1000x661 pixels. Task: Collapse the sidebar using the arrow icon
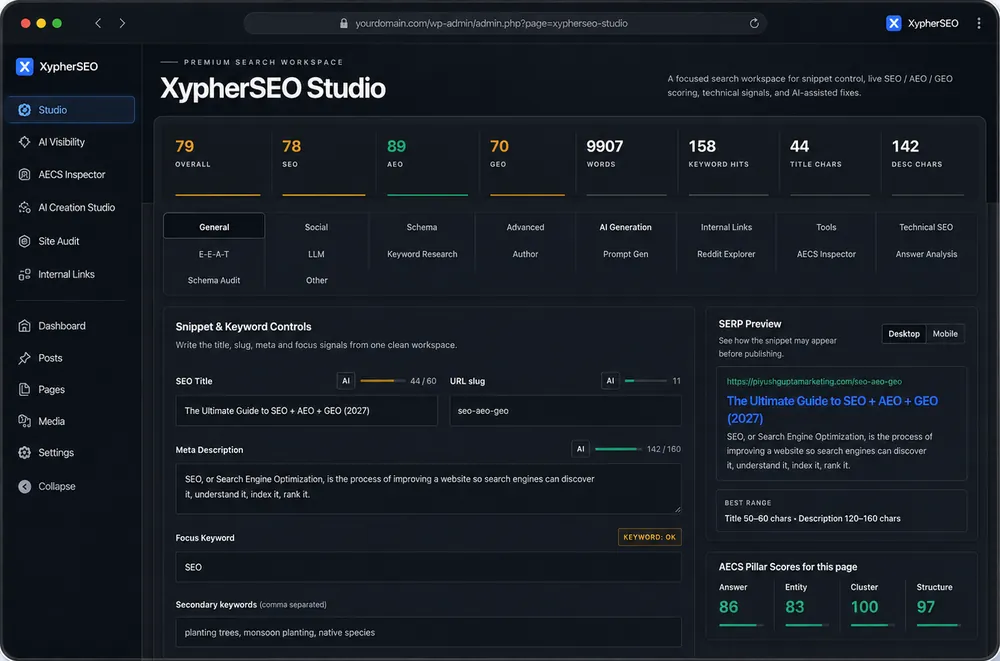point(24,486)
